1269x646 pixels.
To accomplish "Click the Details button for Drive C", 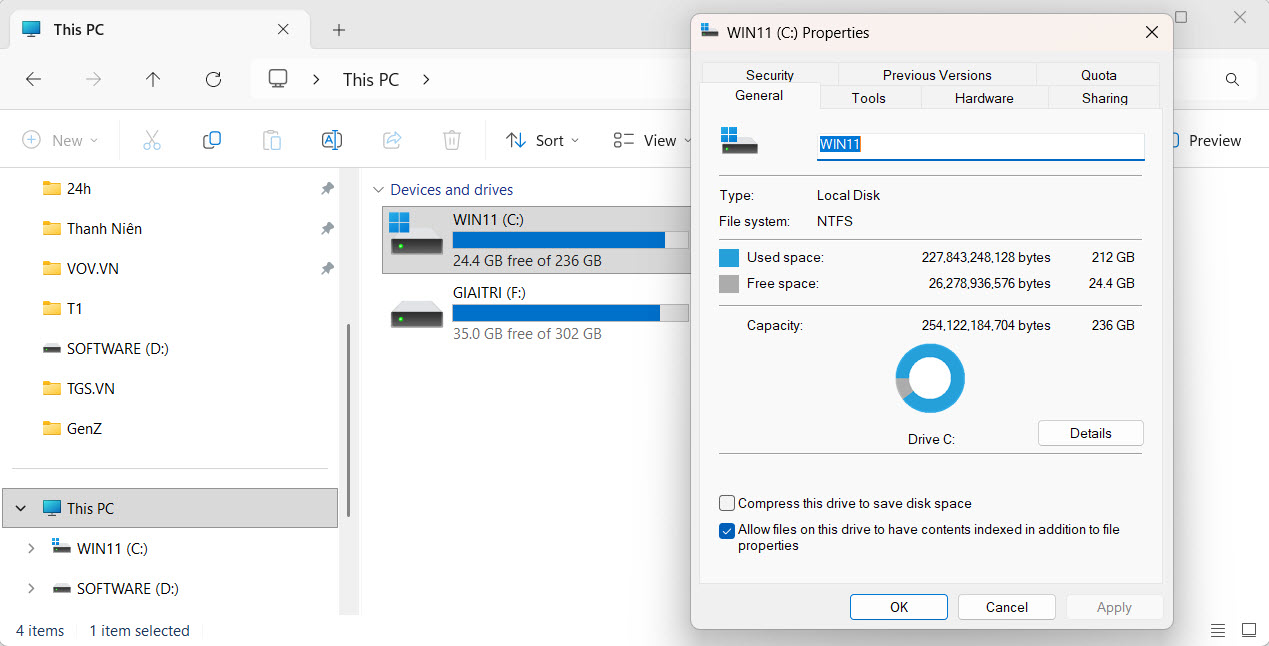I will [x=1090, y=432].
